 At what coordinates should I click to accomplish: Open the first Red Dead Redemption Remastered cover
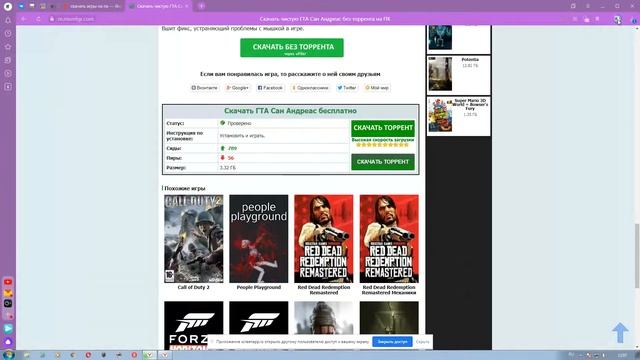click(x=324, y=239)
